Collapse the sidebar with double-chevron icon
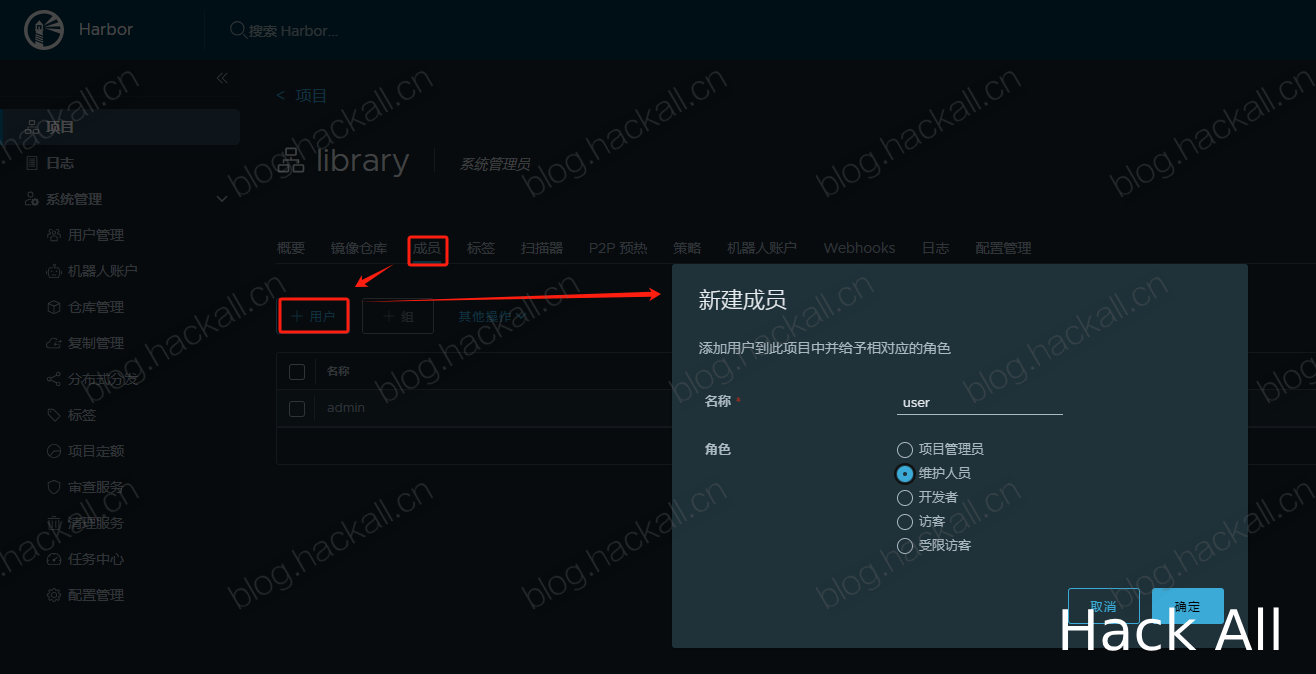1316x674 pixels. (x=222, y=78)
